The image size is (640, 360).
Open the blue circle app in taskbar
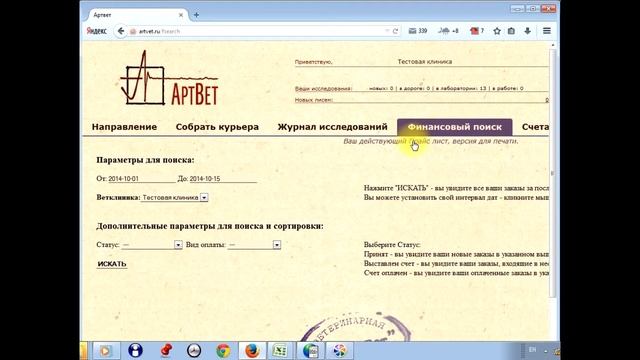(135, 351)
